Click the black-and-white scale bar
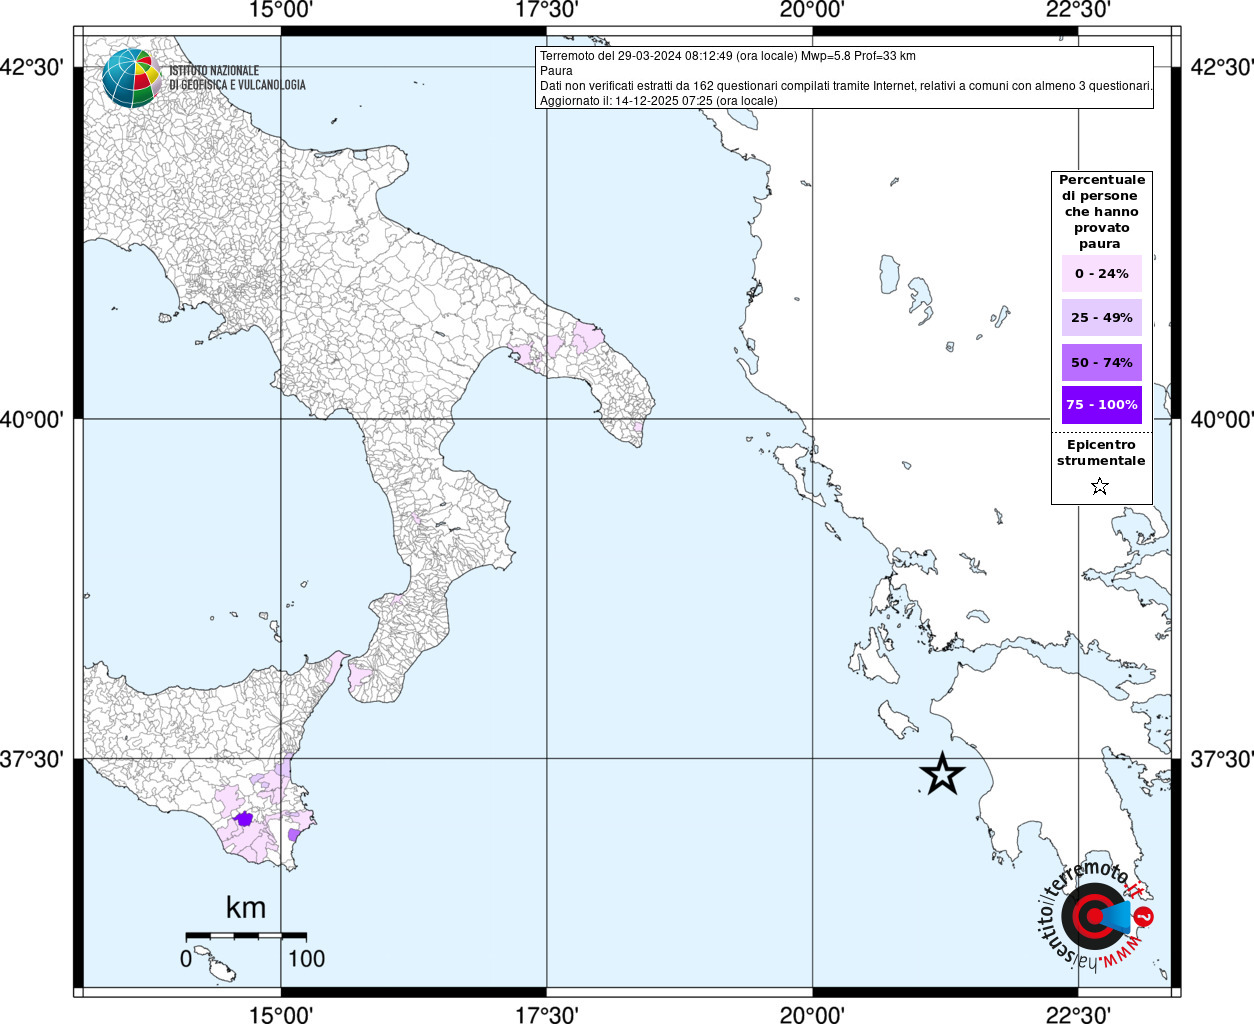 tap(246, 936)
